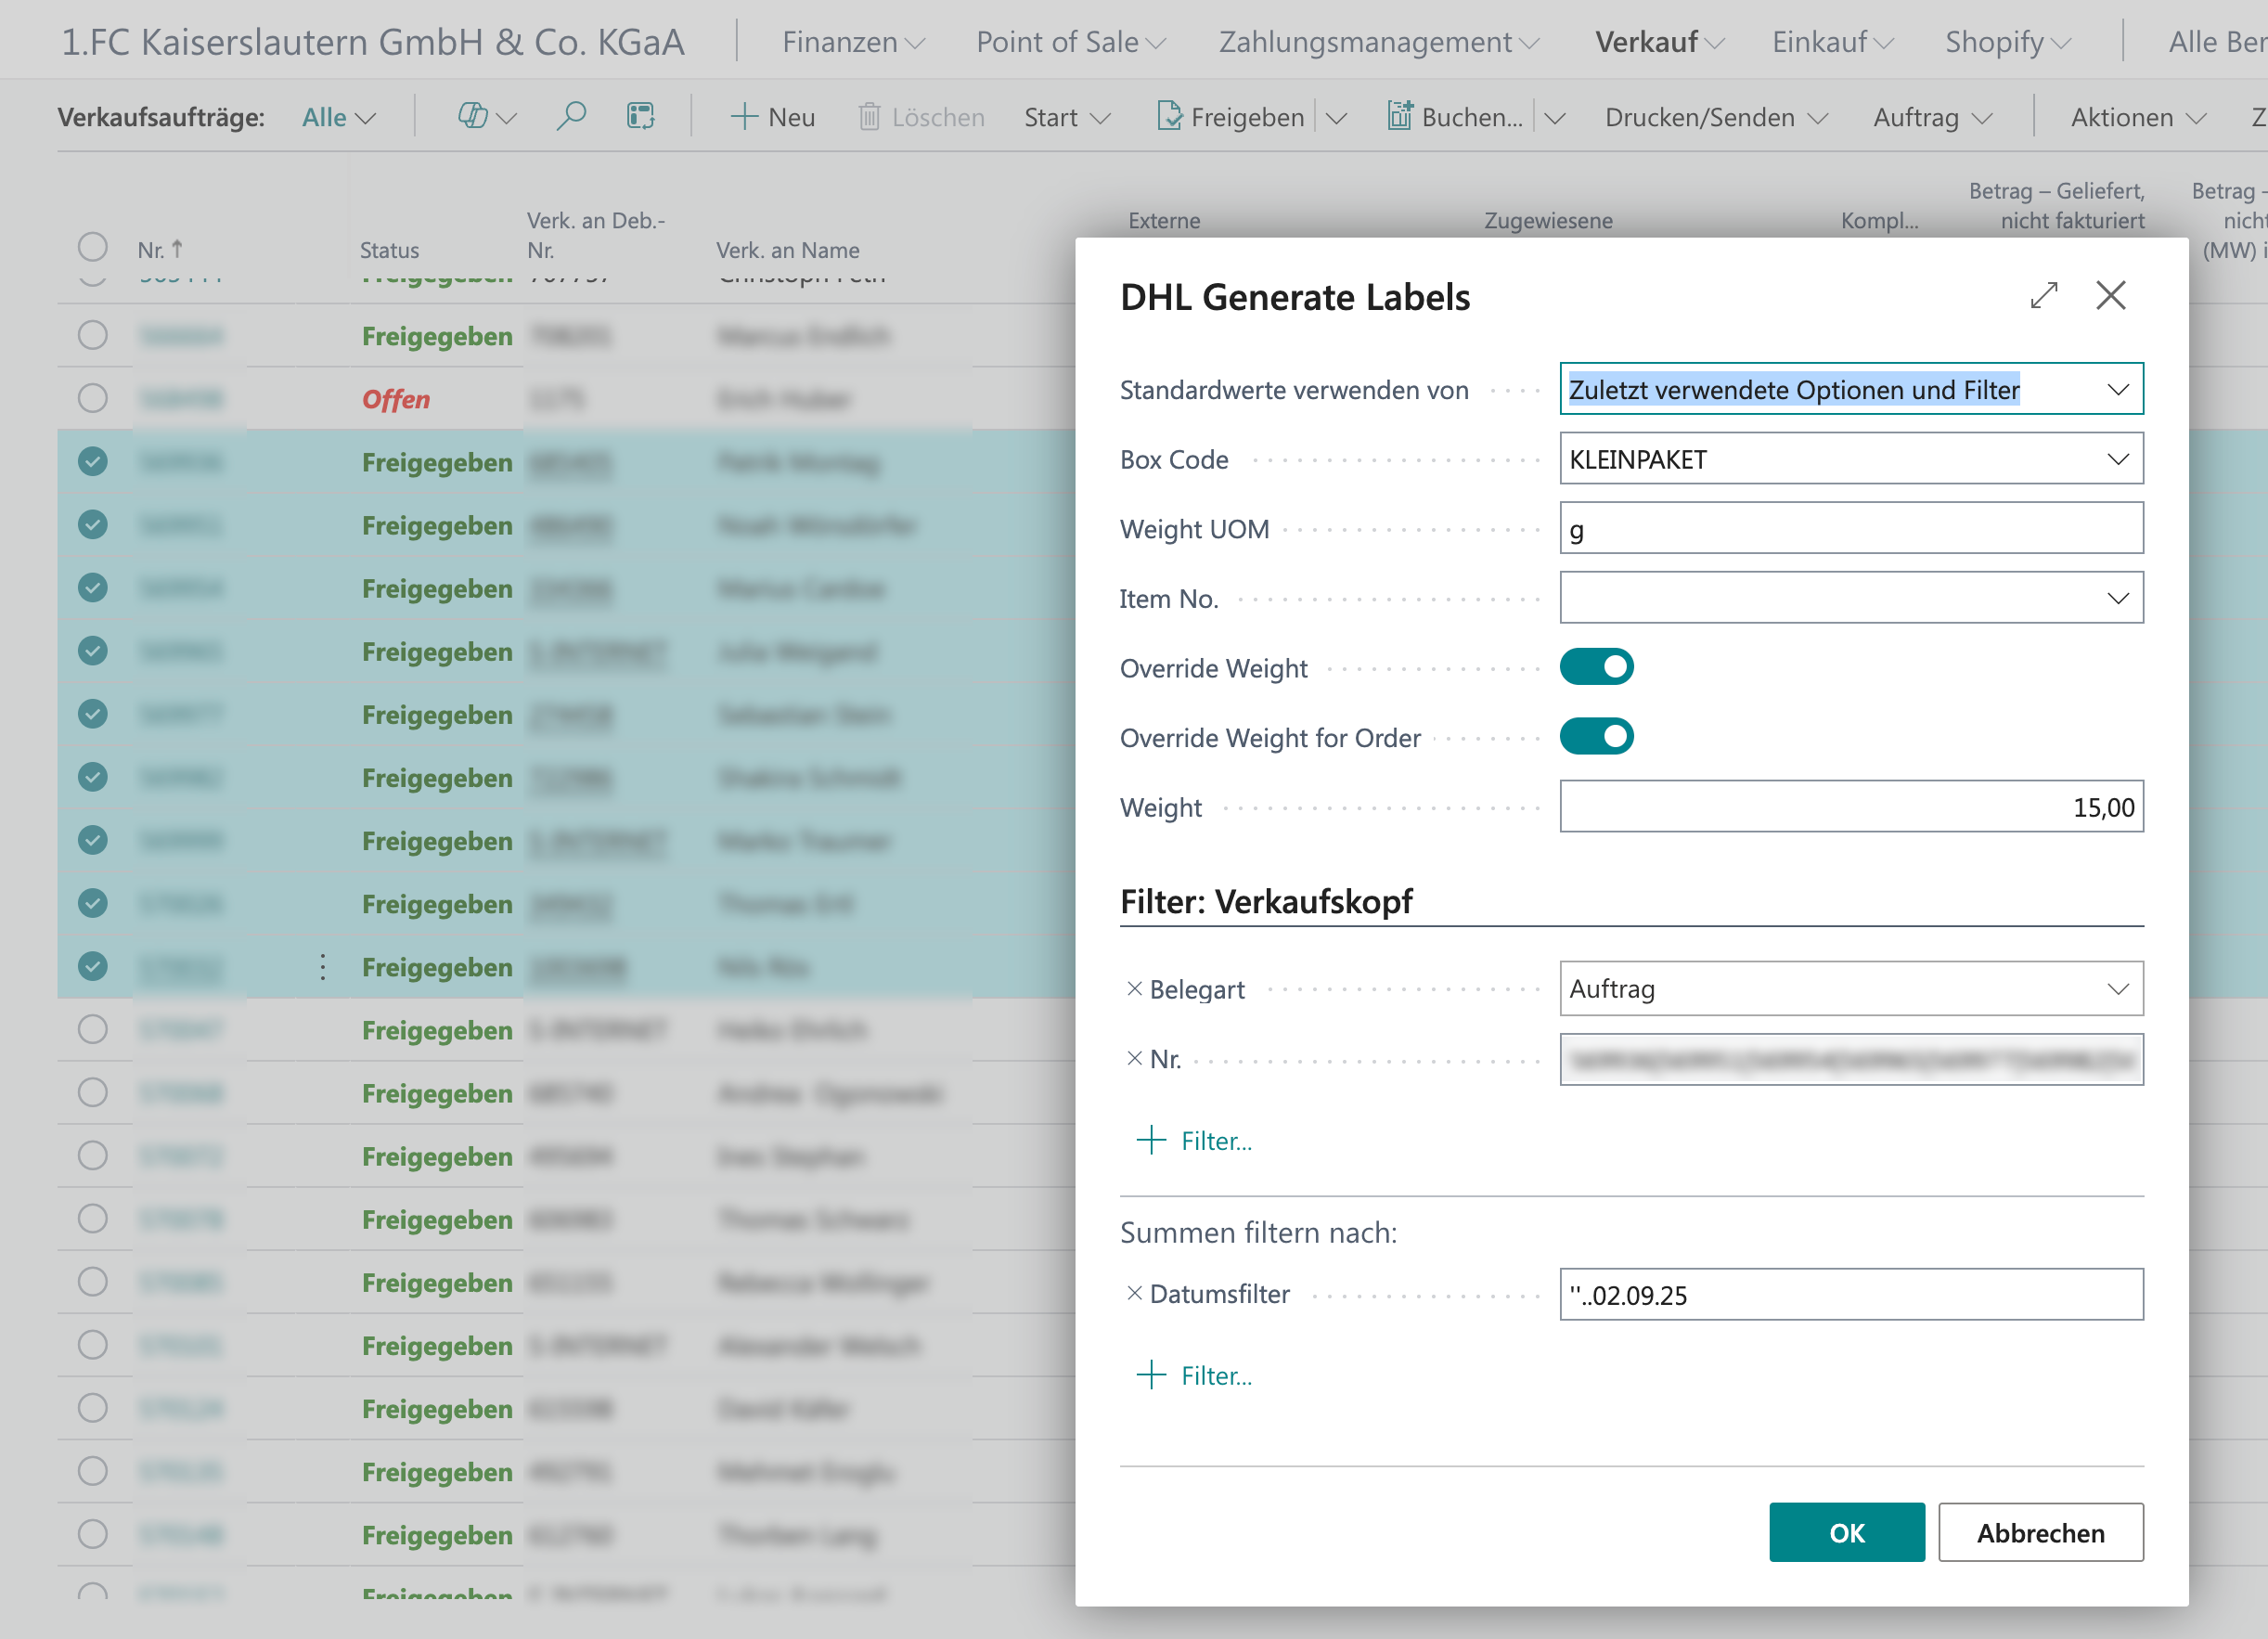Click the Alle Ber... menu at top right
This screenshot has width=2268, height=1639.
[x=2216, y=42]
